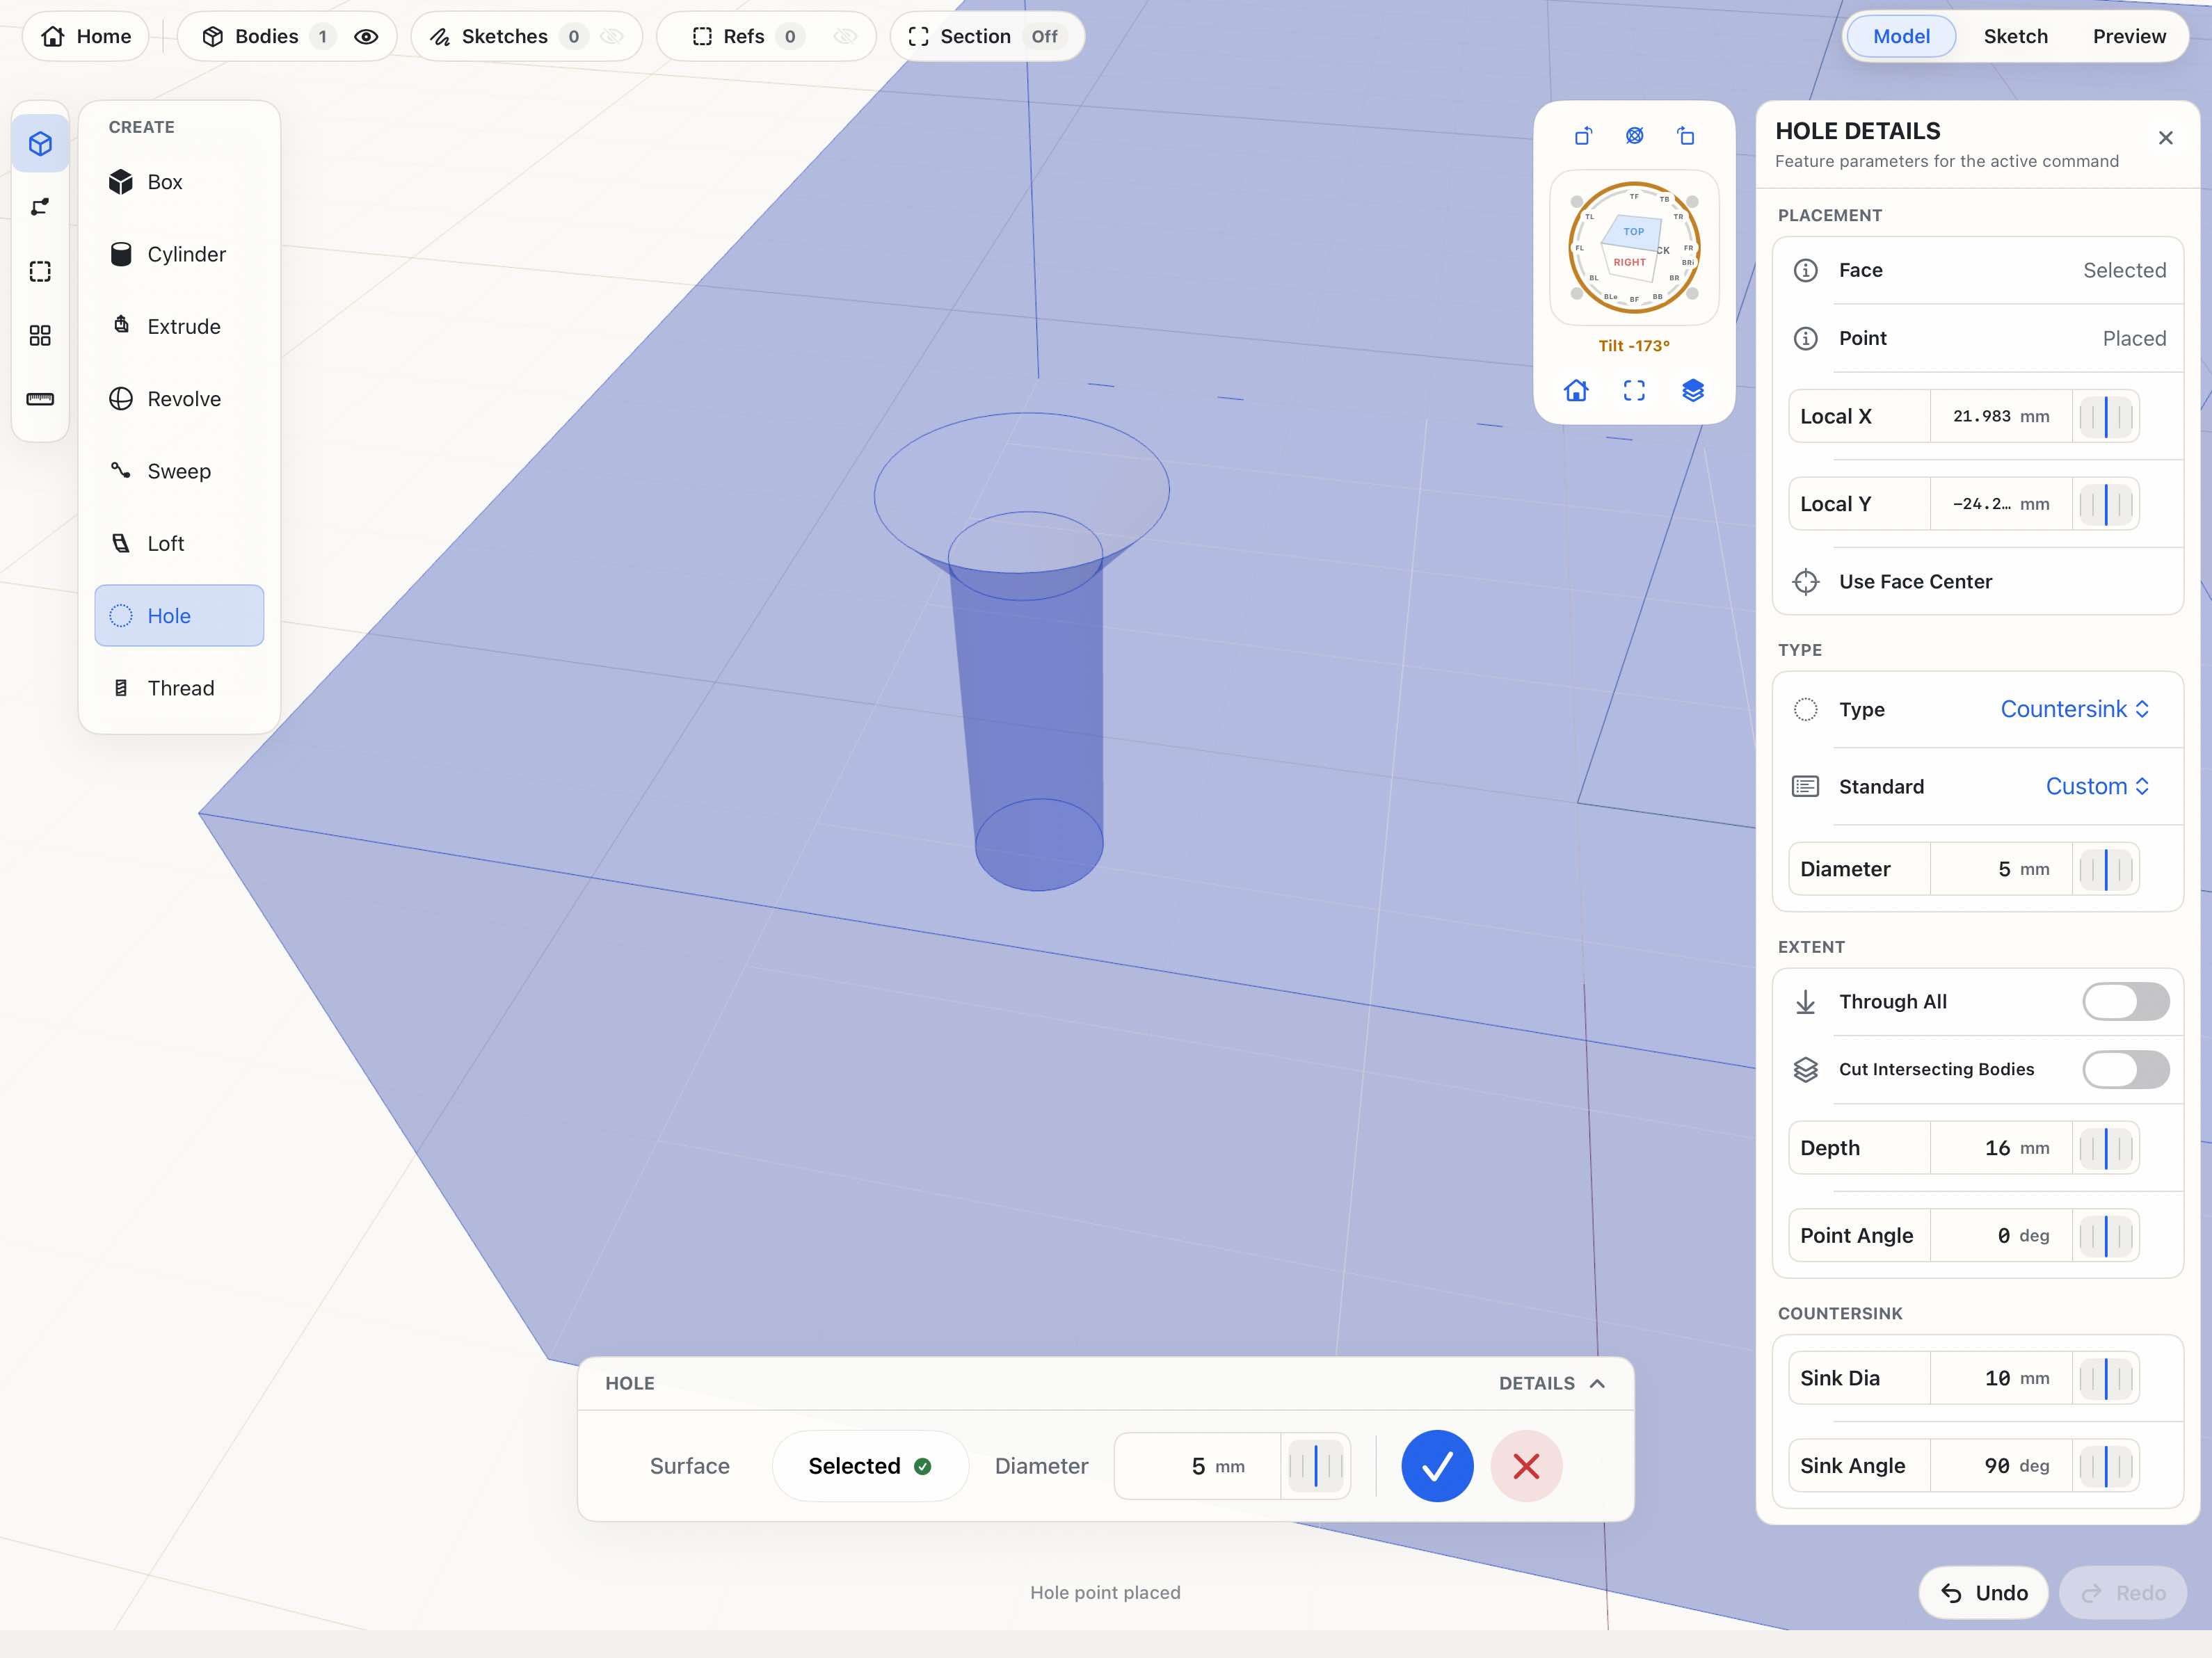Choose the Revolve tool
The width and height of the screenshot is (2212, 1658).
point(179,399)
